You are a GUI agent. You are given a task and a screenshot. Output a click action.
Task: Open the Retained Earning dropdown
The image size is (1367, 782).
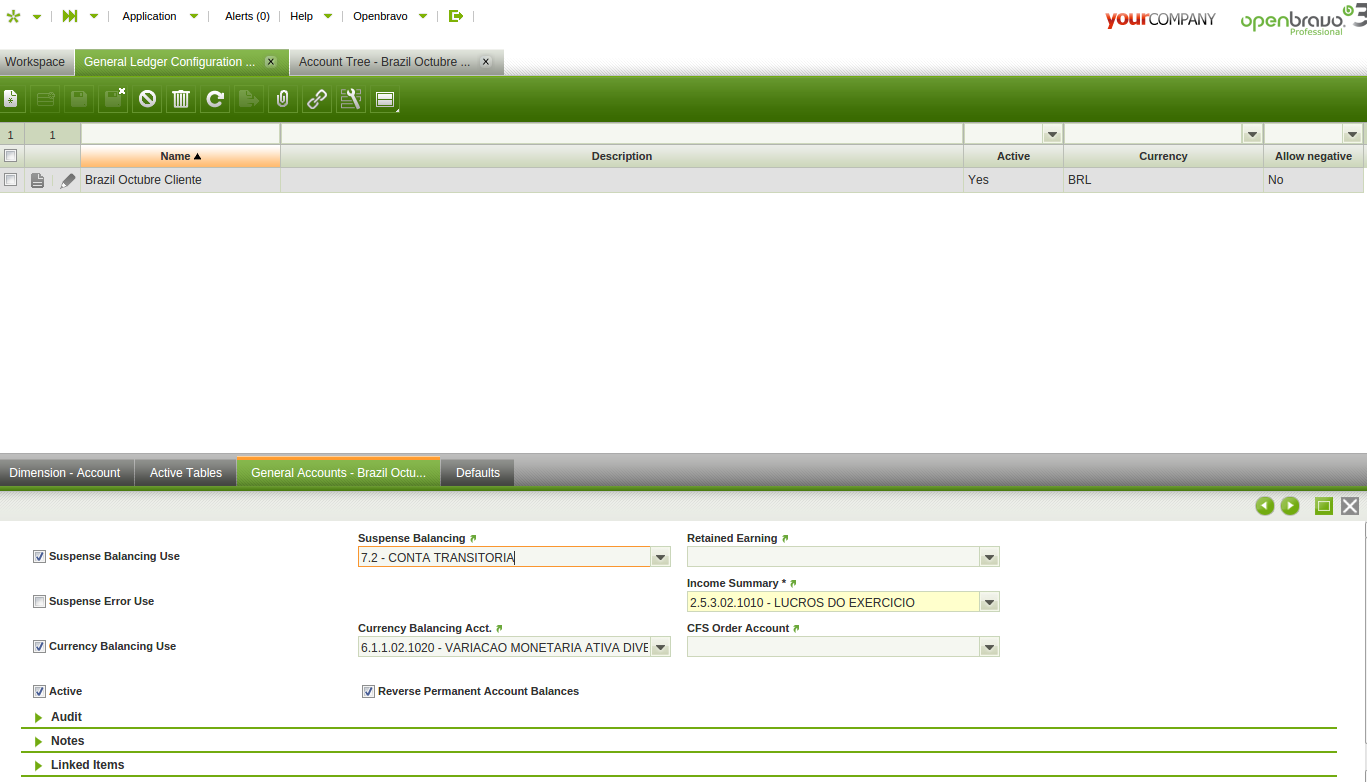coord(989,557)
